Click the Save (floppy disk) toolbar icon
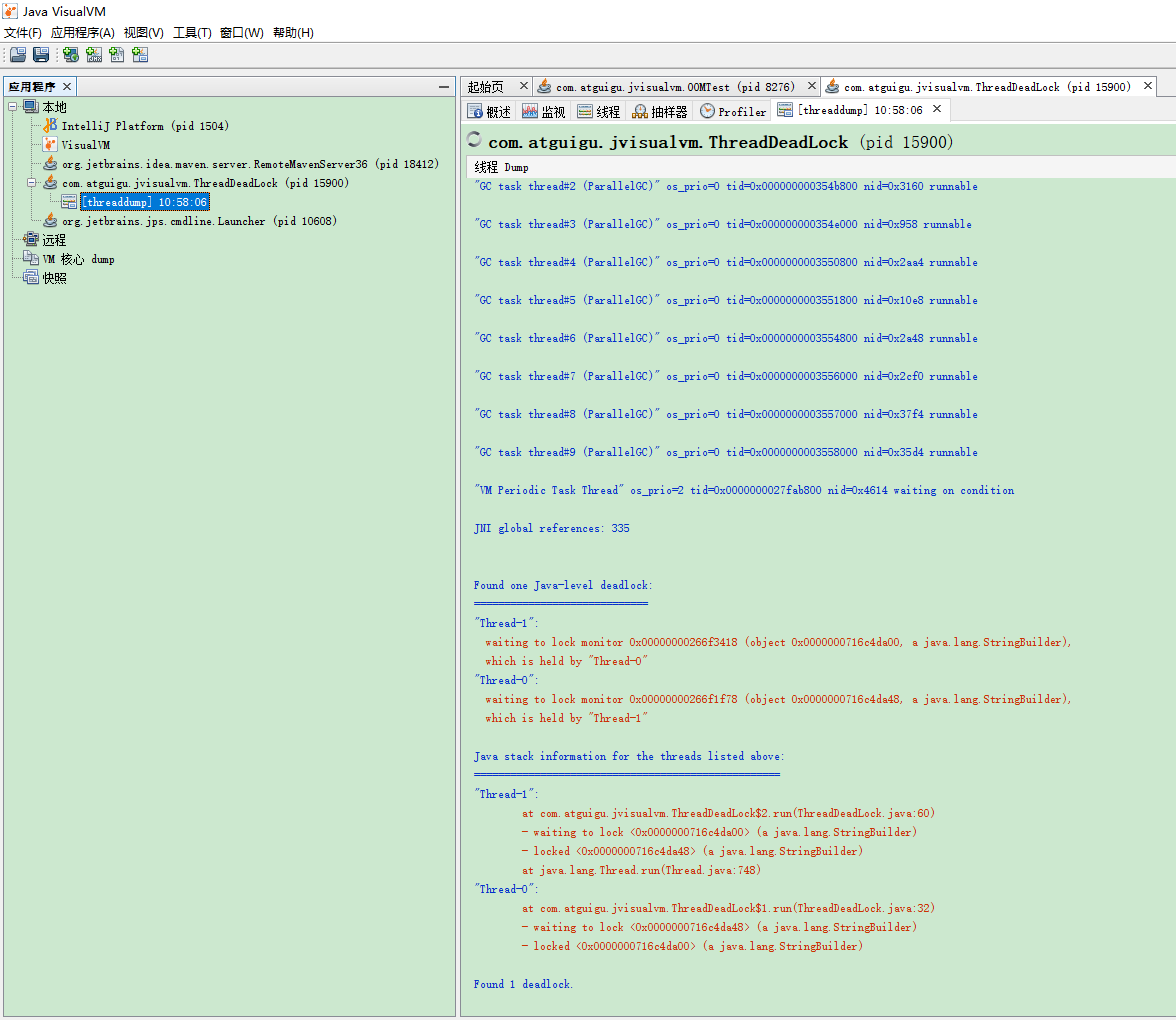This screenshot has width=1176, height=1020. (x=41, y=55)
